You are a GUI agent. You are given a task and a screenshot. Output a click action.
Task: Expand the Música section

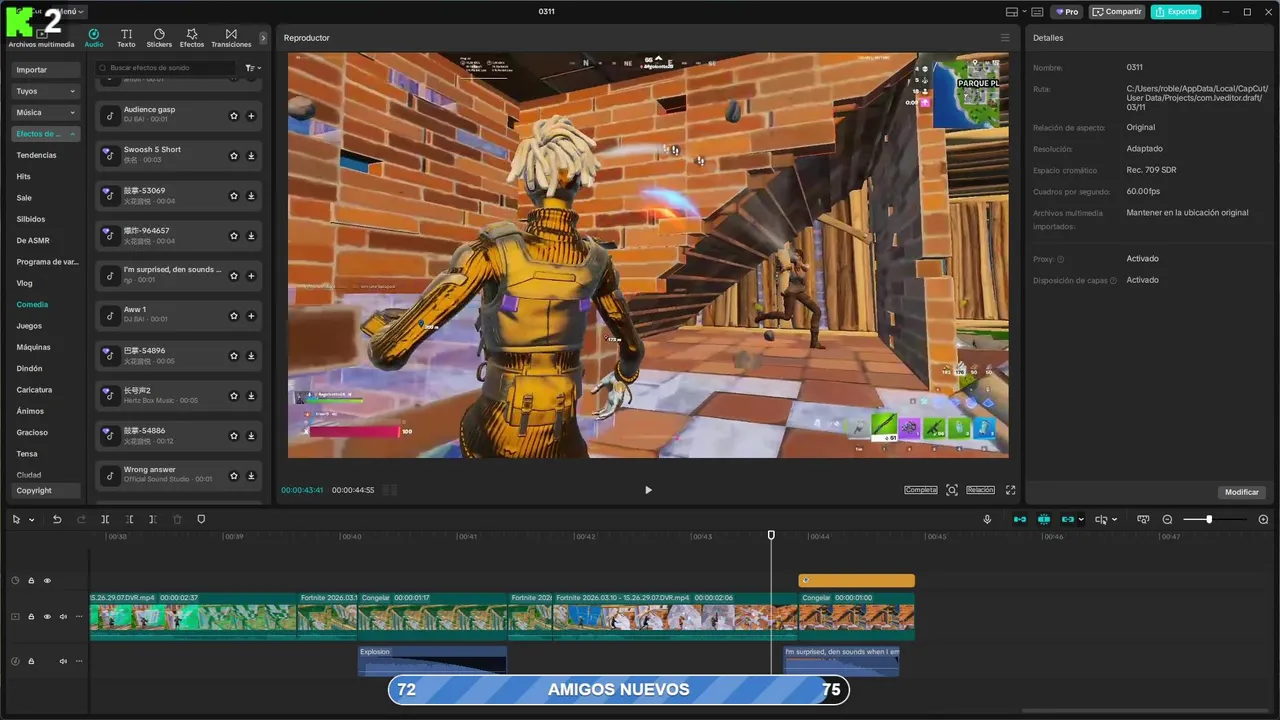(45, 113)
